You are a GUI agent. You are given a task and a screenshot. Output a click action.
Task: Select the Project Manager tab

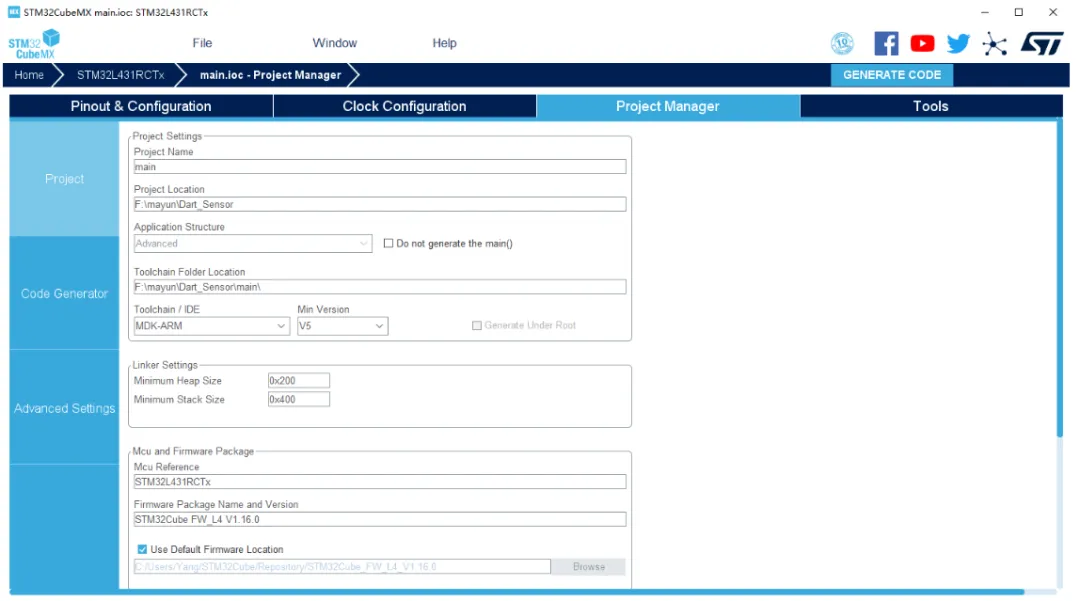pos(668,106)
